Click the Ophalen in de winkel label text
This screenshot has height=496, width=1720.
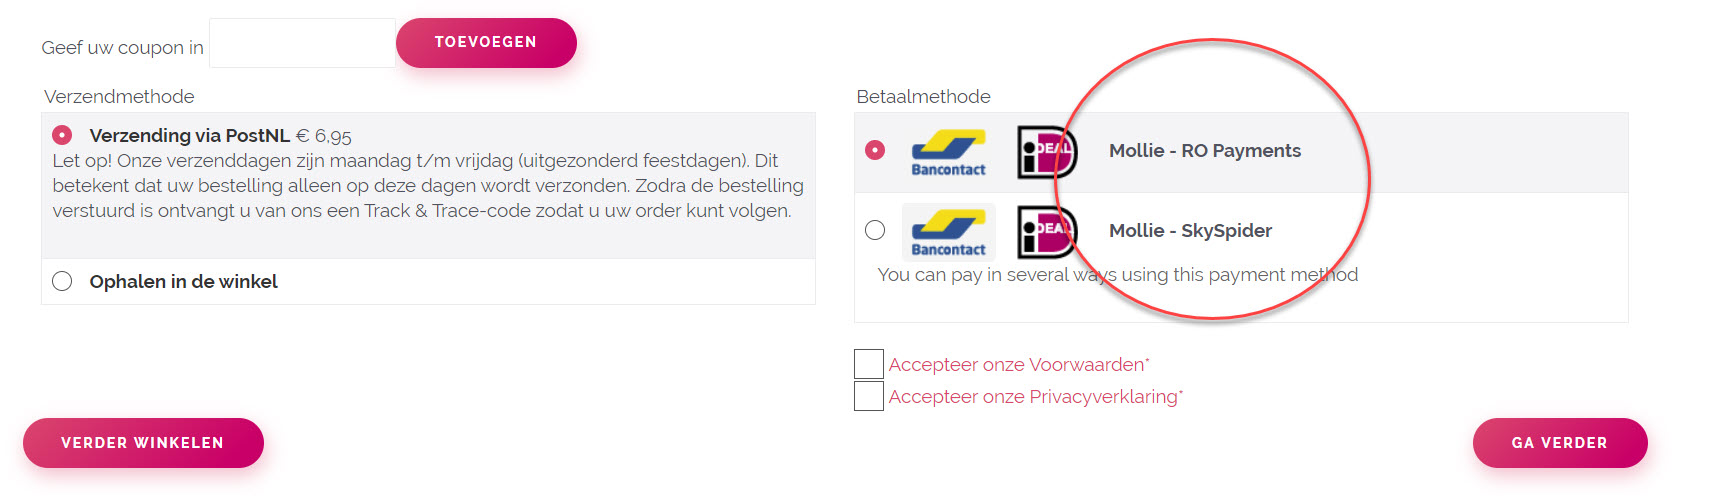pyautogui.click(x=183, y=282)
